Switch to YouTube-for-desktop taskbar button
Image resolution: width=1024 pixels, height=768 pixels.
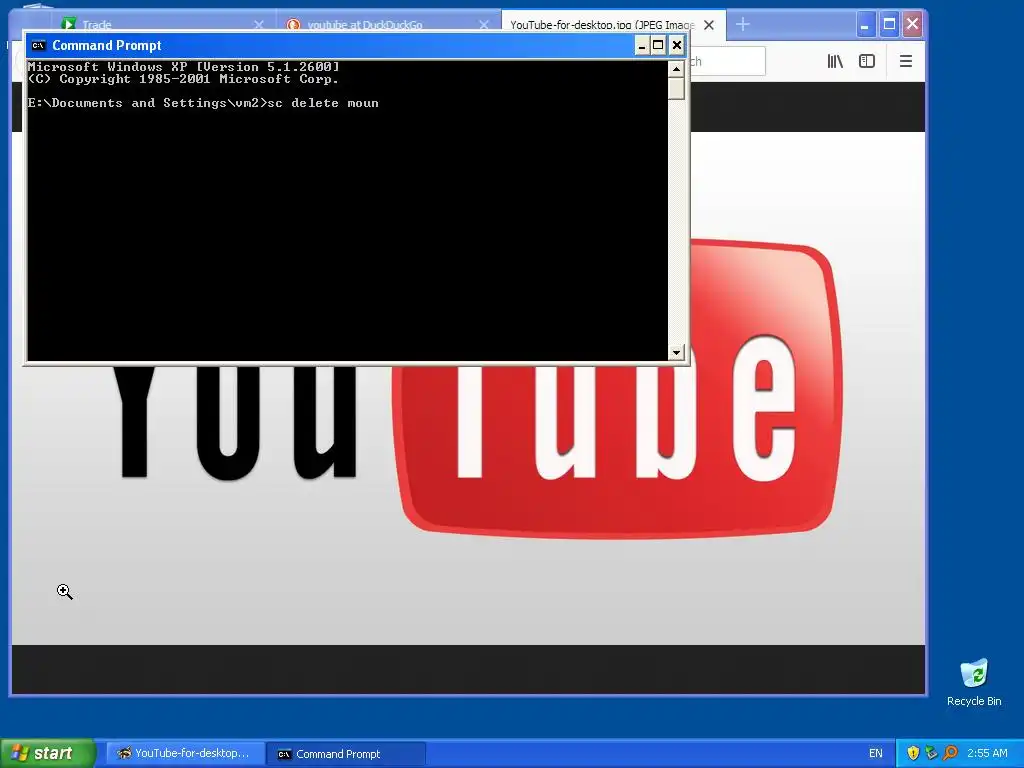coord(185,754)
